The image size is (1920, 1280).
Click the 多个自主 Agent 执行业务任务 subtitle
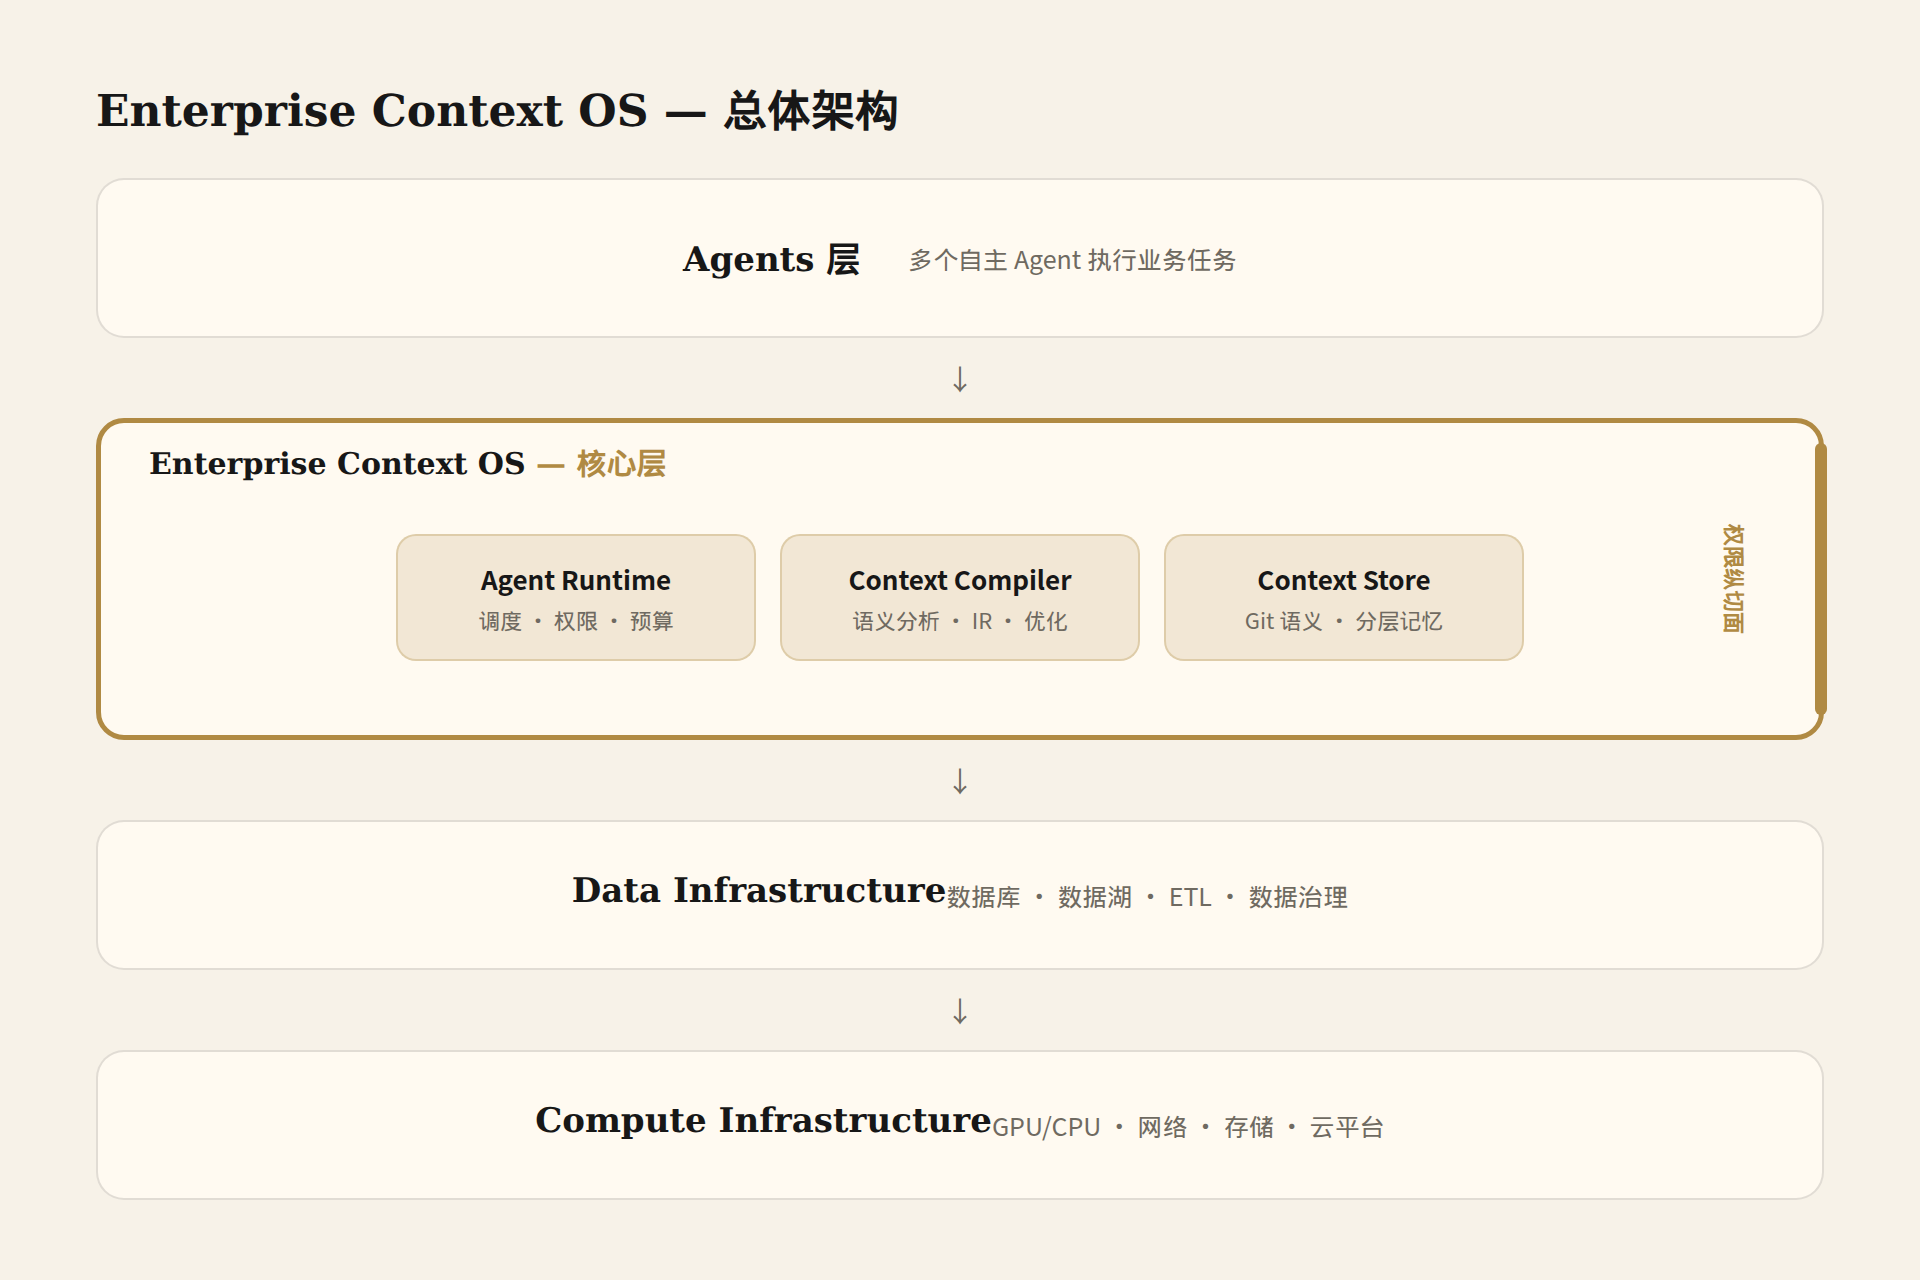[x=1072, y=261]
